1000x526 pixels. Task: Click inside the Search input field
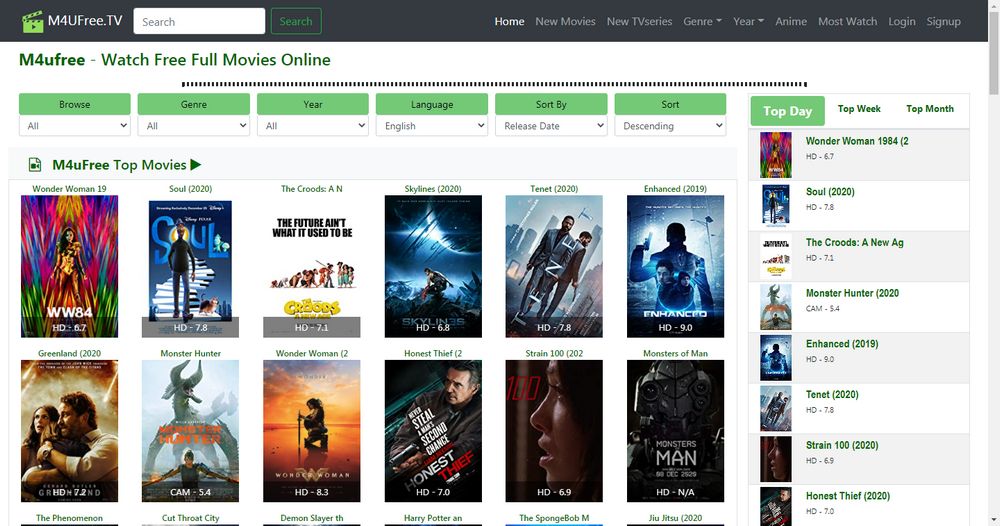pos(199,21)
